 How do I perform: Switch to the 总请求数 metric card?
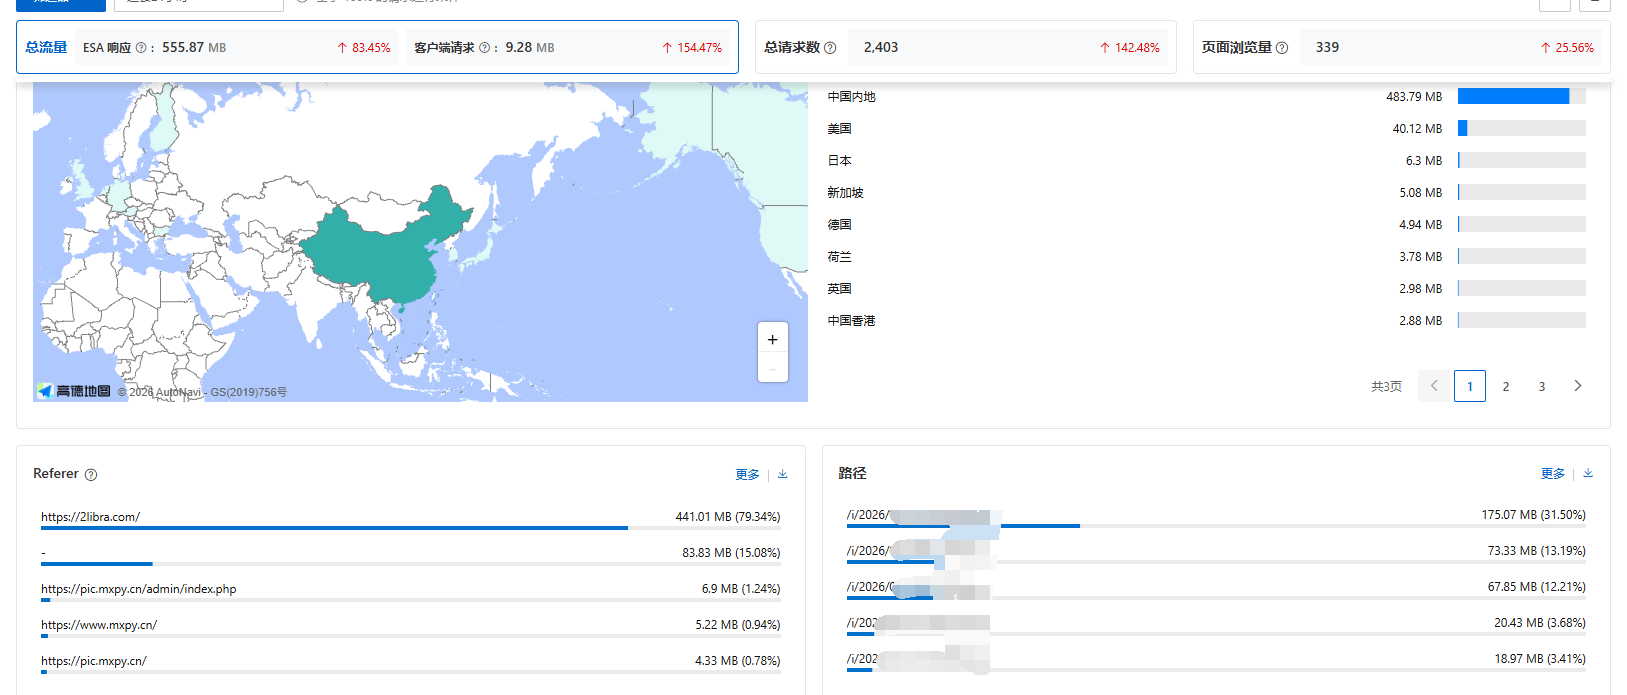coord(792,47)
